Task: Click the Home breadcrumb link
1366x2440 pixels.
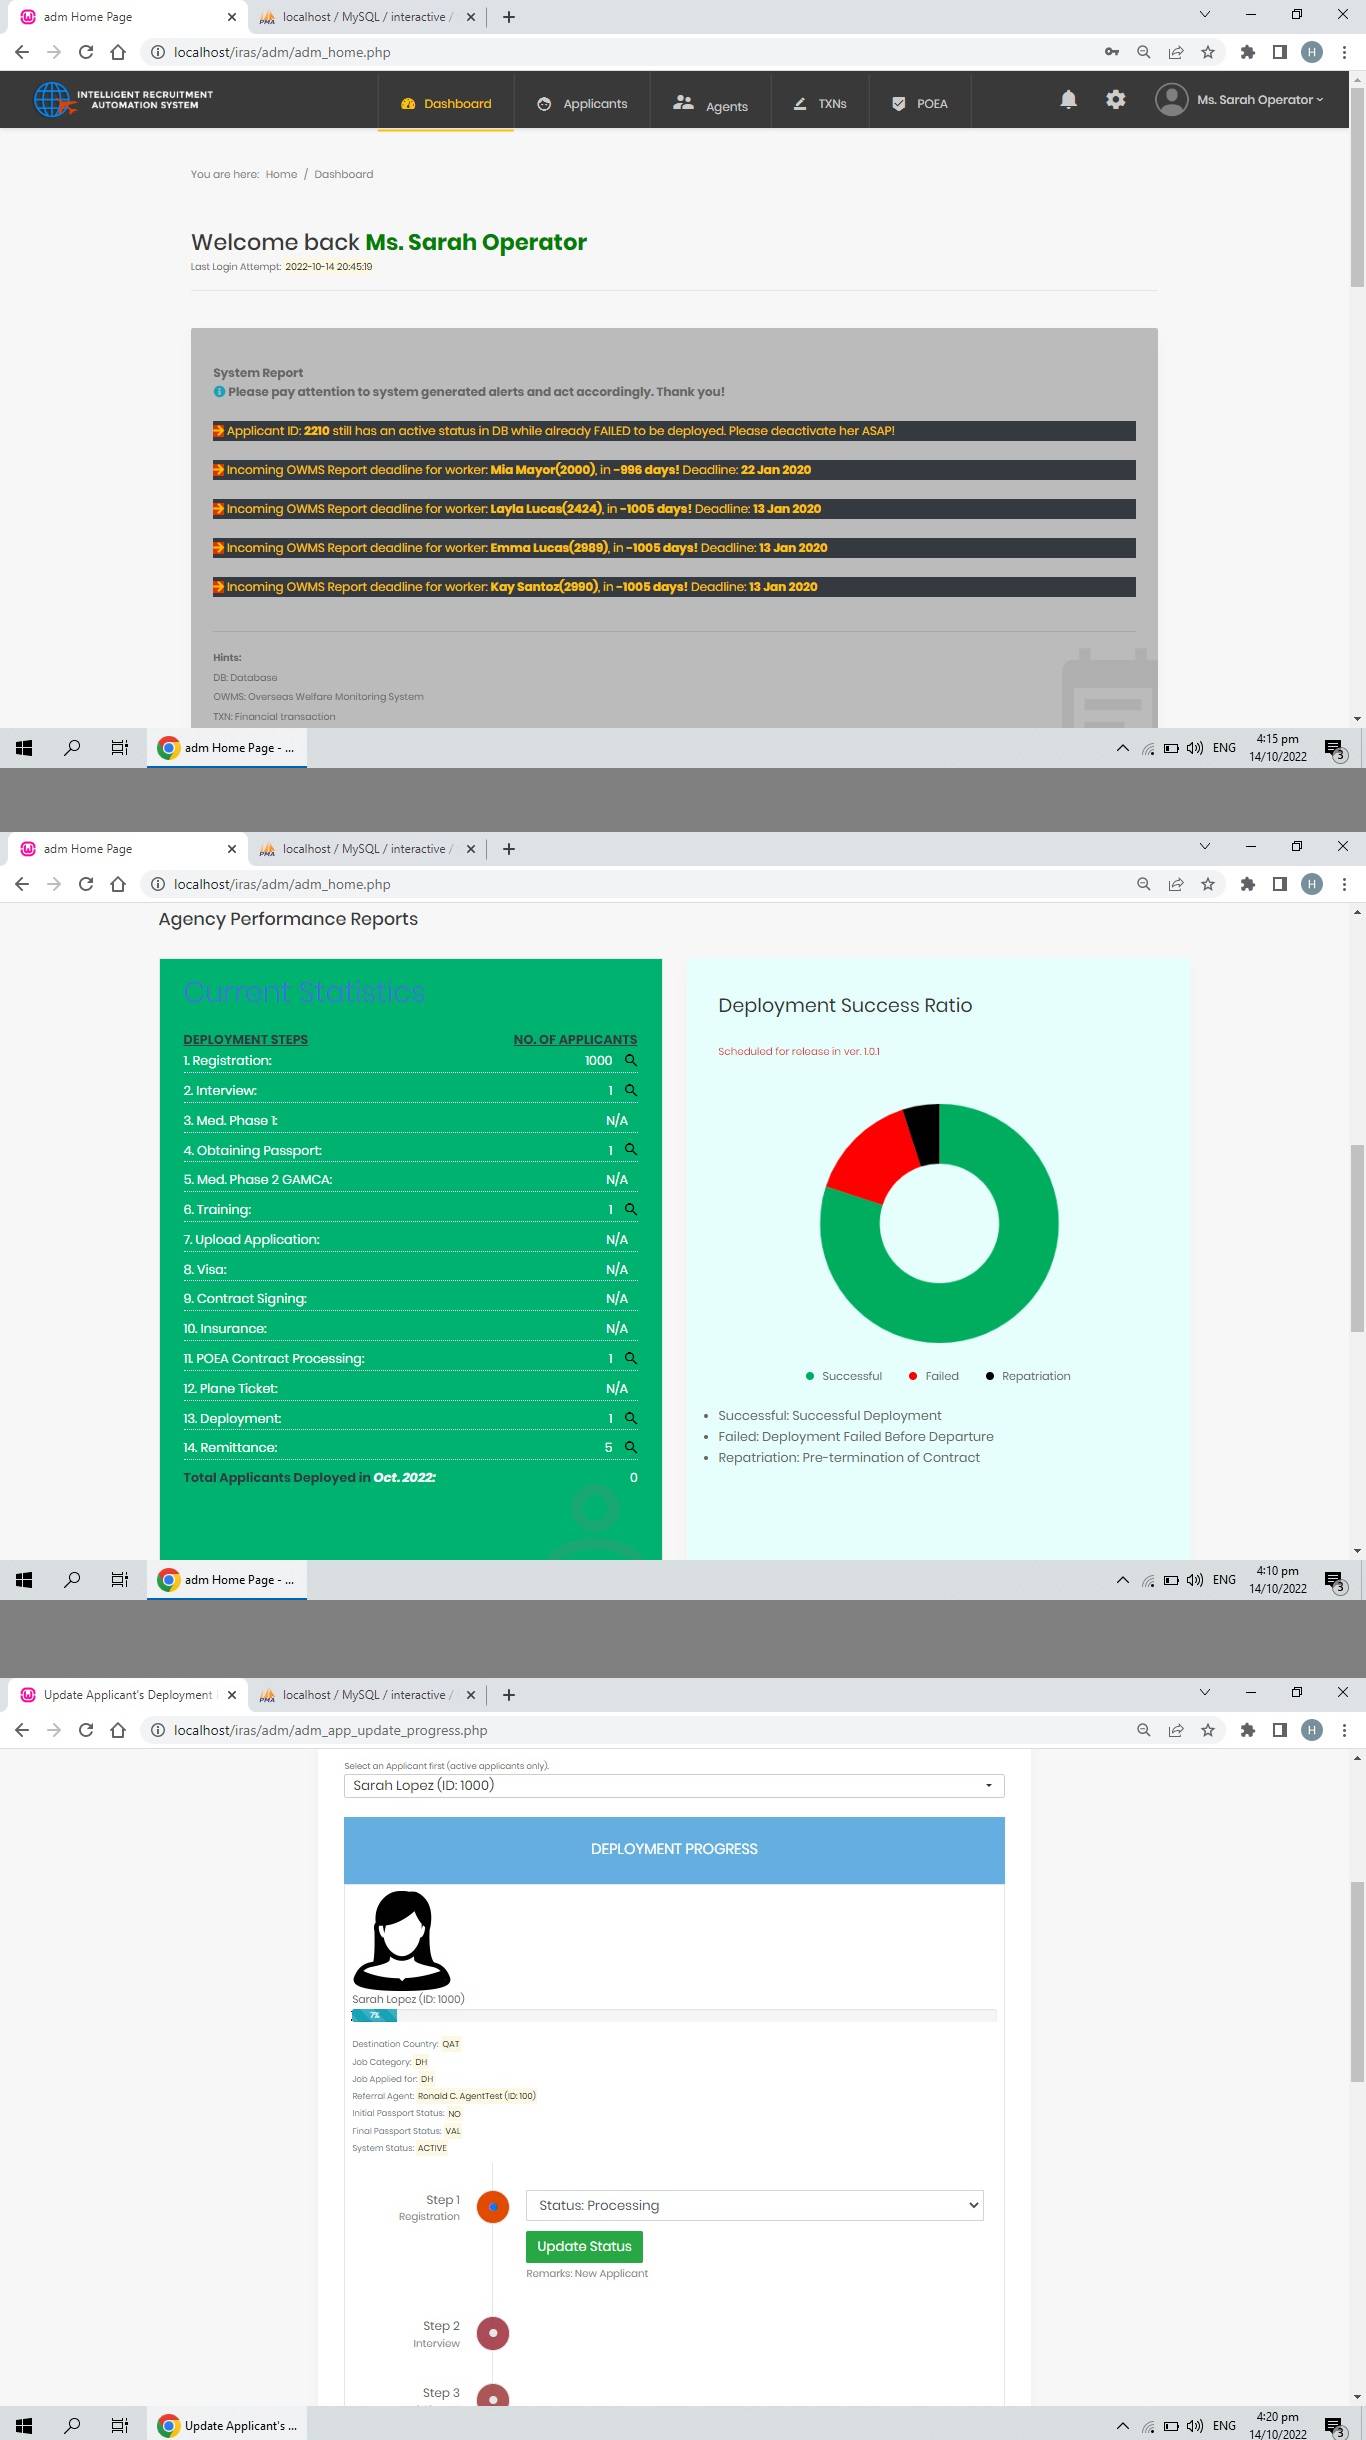Action: [x=281, y=174]
